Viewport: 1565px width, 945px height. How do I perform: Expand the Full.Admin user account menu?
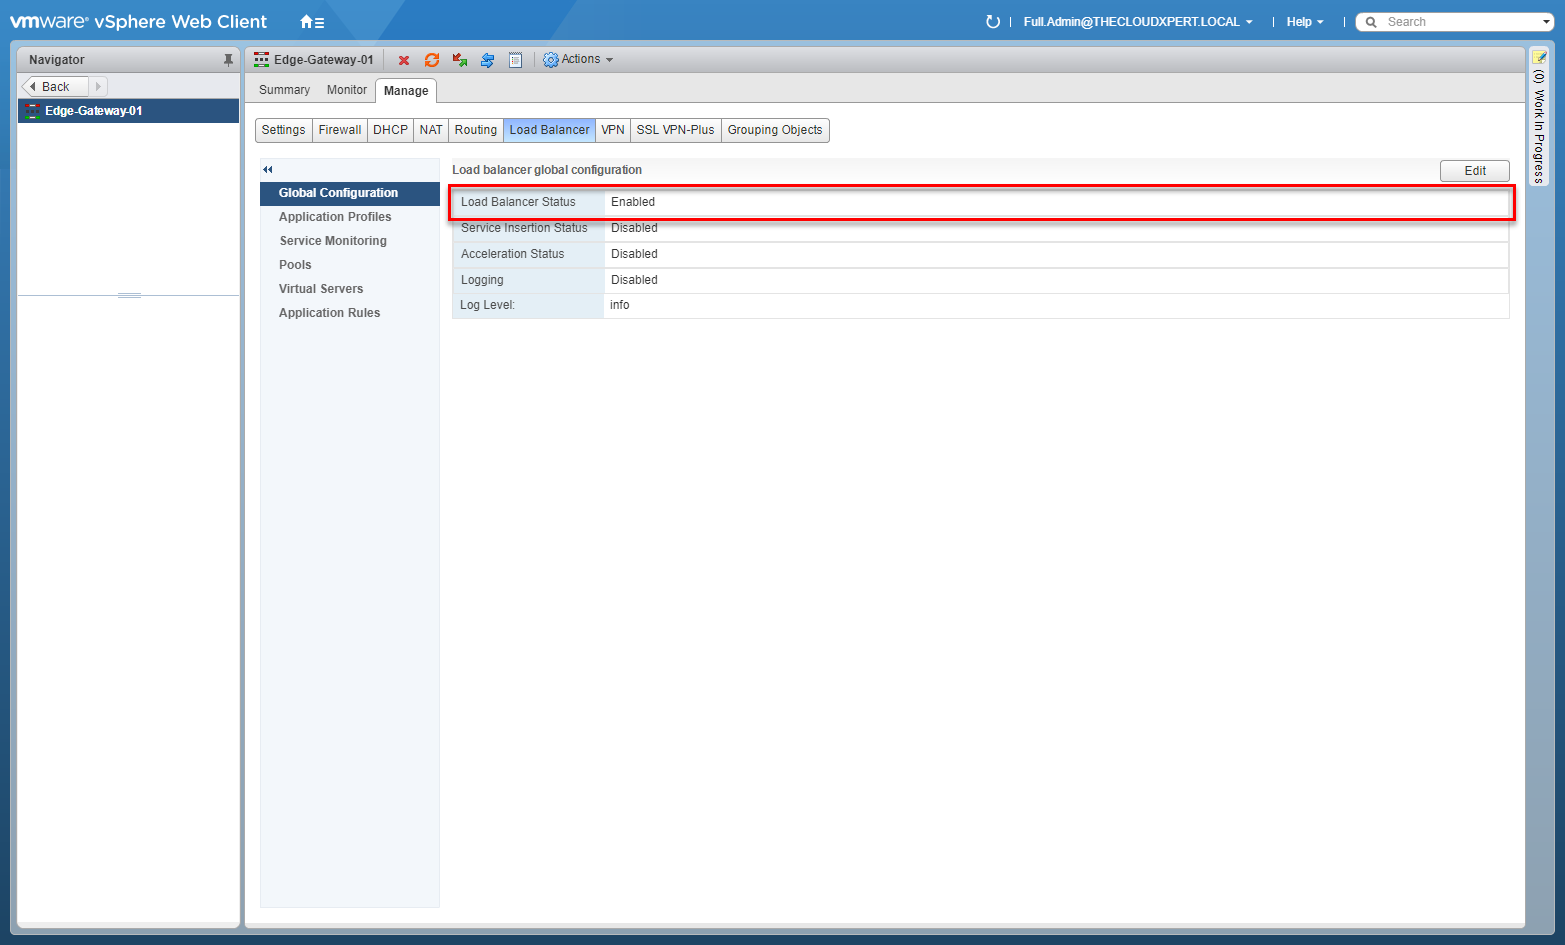[1137, 22]
